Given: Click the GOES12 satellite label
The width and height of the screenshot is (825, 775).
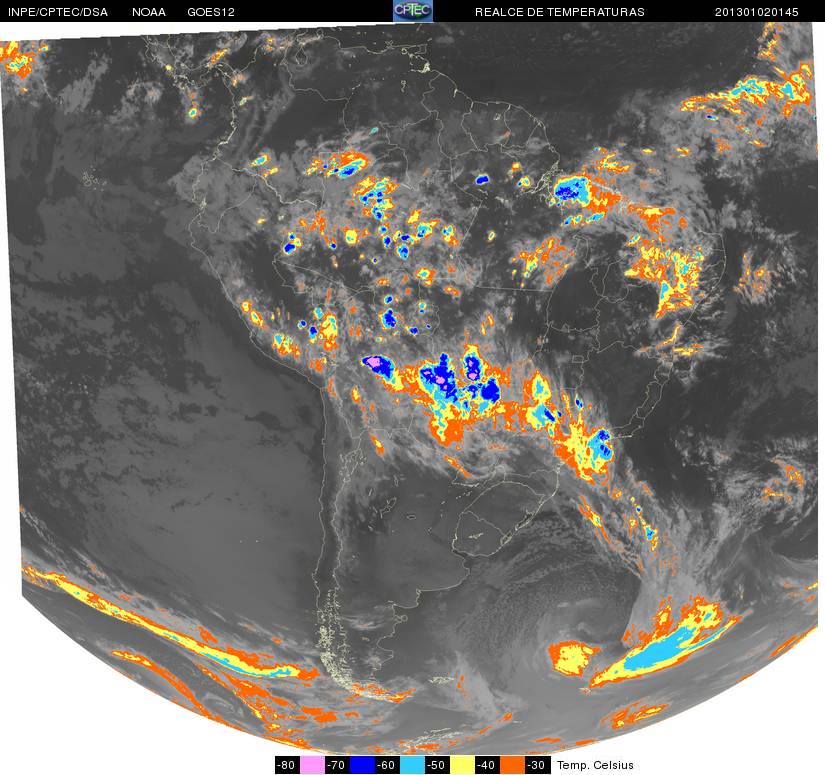Looking at the screenshot, I should click(211, 12).
